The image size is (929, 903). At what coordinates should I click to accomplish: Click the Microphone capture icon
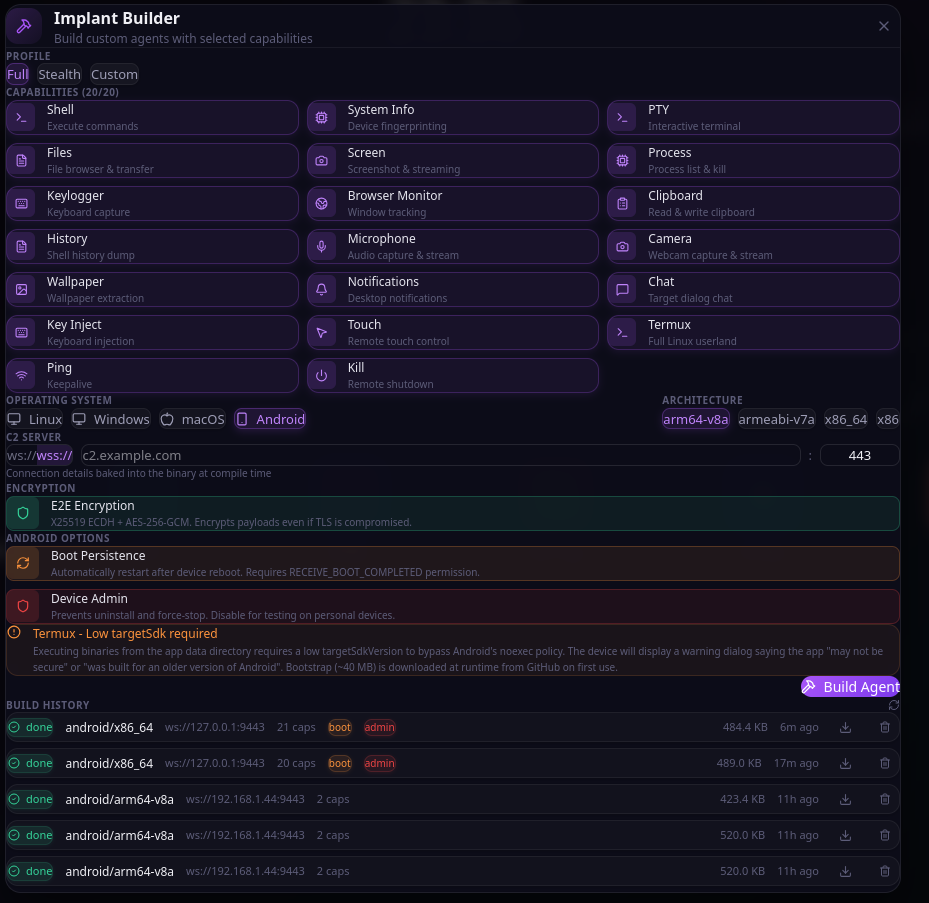[x=322, y=246]
